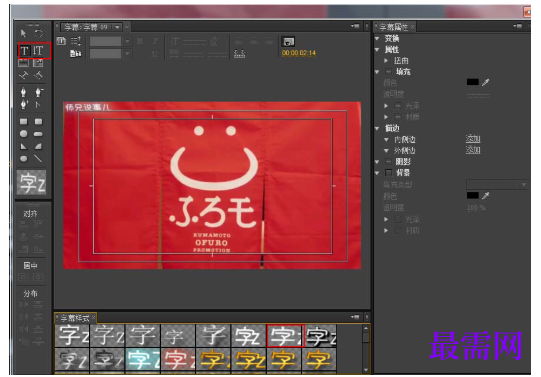Click the 填充 fill color swatch
The width and height of the screenshot is (541, 377).
click(x=472, y=82)
